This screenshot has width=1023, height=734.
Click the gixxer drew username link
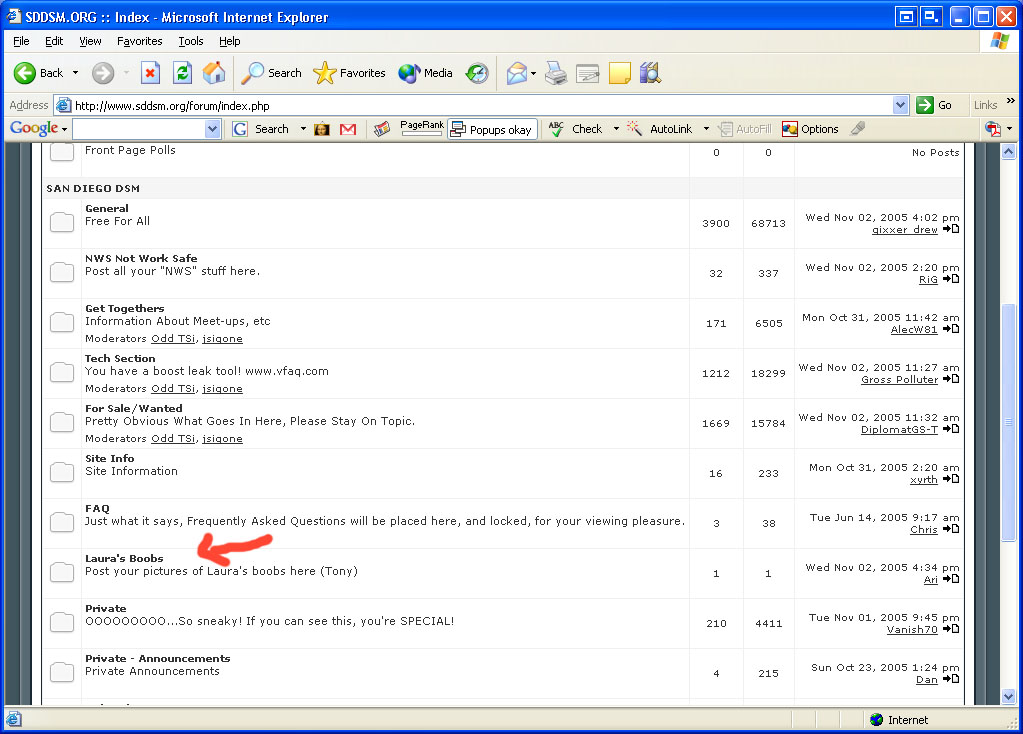[x=904, y=229]
